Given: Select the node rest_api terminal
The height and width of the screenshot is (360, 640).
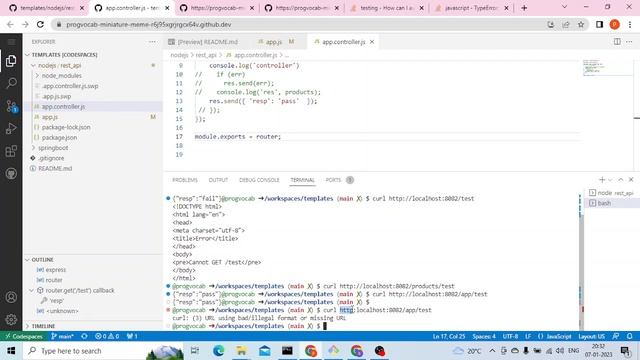Looking at the screenshot, I should 611,193.
